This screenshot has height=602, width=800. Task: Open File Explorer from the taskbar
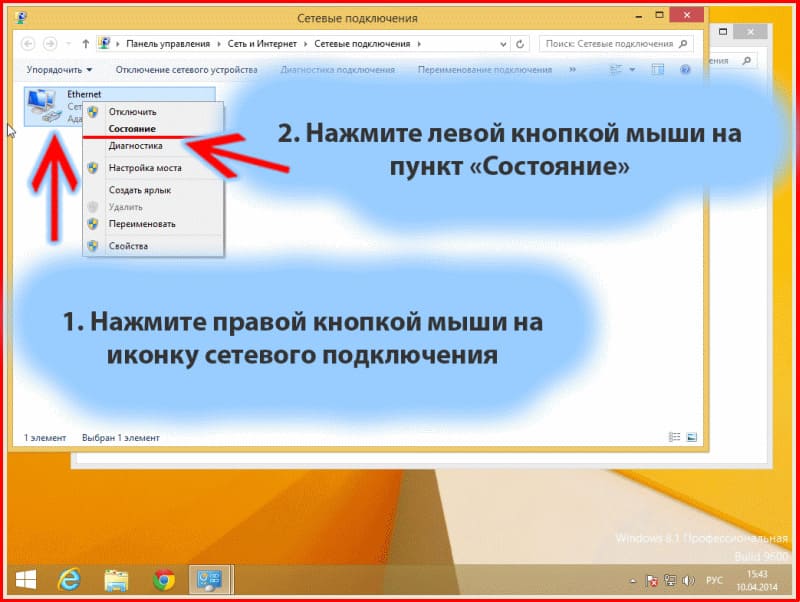coord(116,580)
